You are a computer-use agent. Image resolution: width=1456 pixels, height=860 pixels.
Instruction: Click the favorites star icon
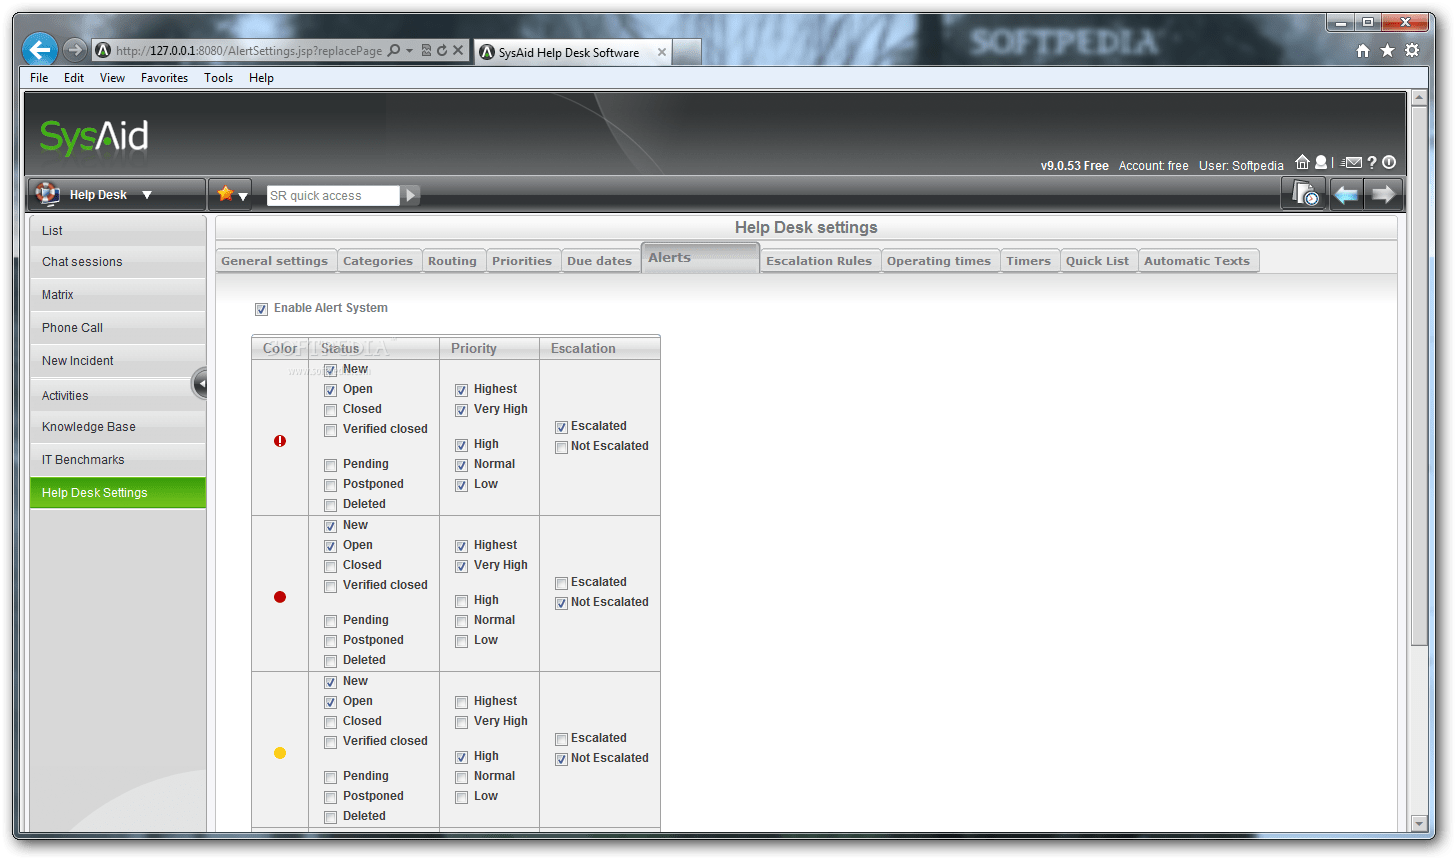point(227,193)
